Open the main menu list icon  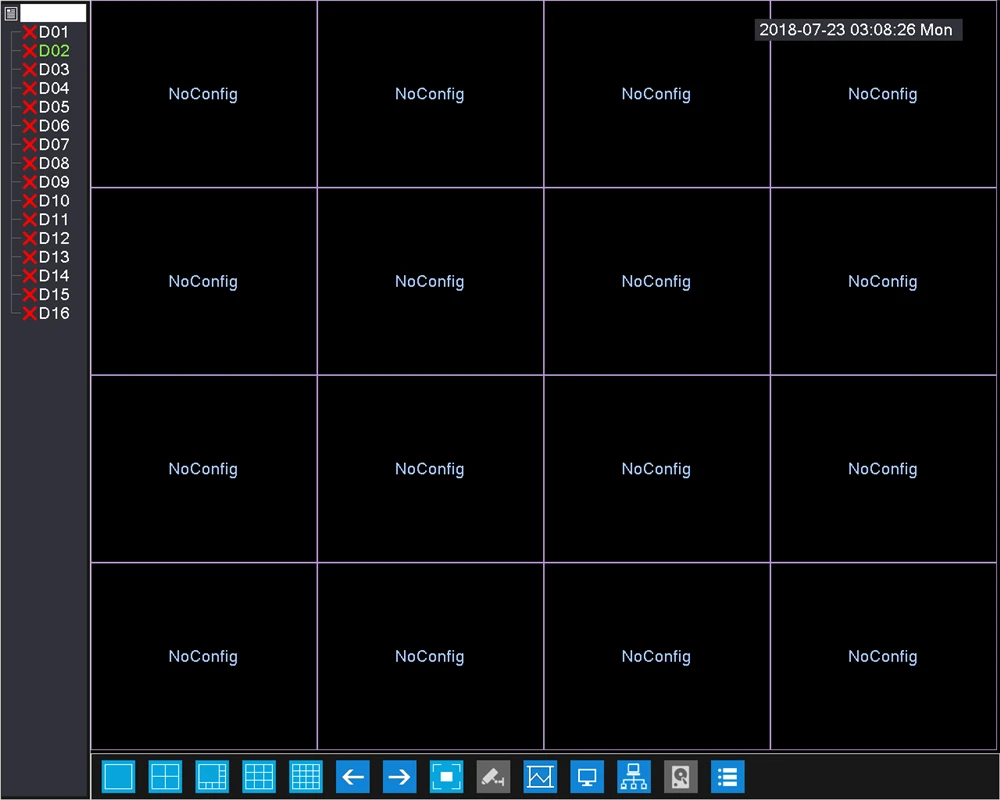coord(728,776)
